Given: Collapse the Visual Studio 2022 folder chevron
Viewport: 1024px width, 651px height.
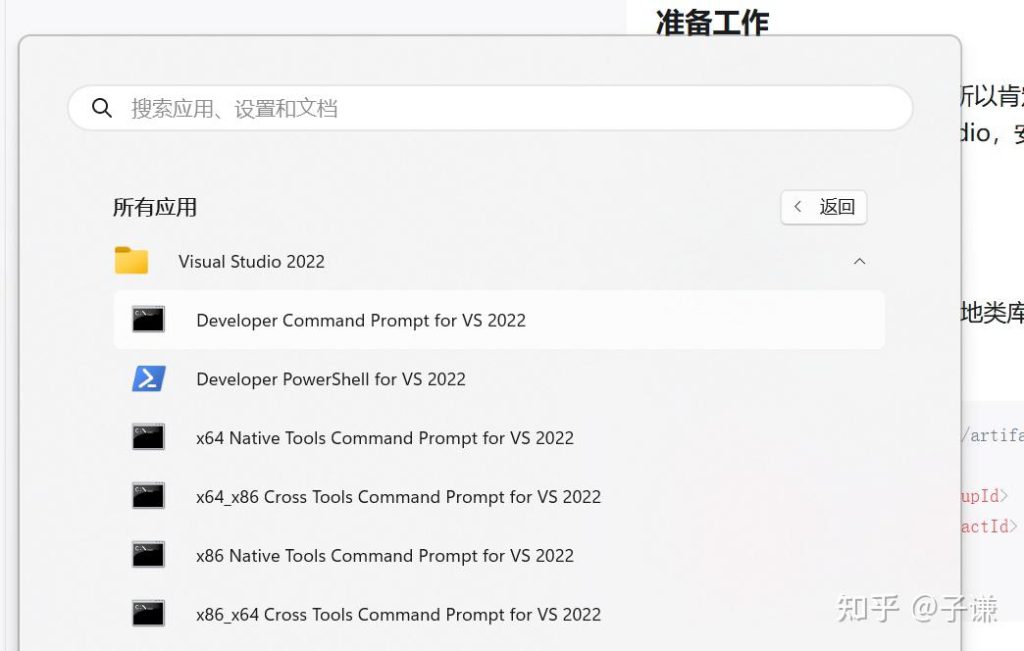Looking at the screenshot, I should [859, 262].
